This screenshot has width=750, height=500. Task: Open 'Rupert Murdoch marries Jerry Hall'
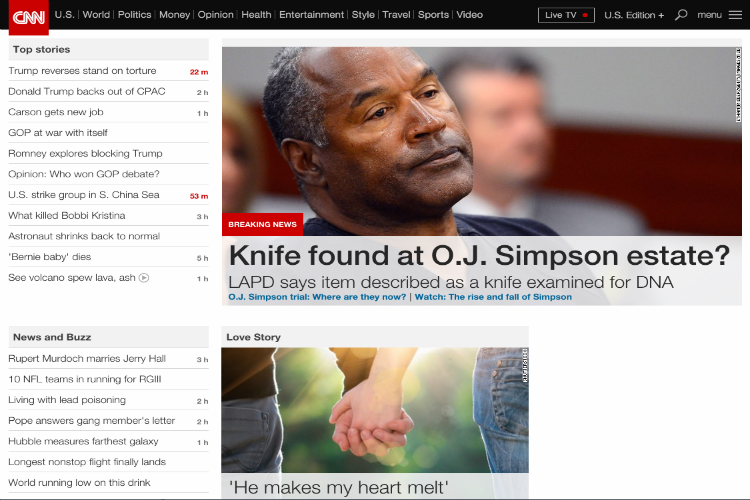pyautogui.click(x=87, y=358)
